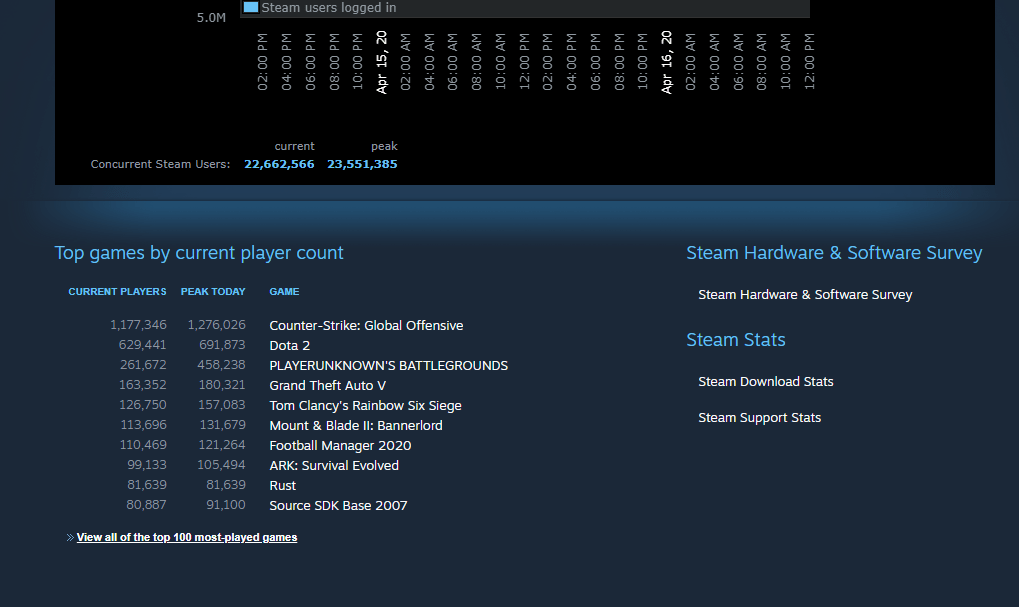Open Tom Clancy's Rainbow Six Siege link
Image resolution: width=1019 pixels, height=607 pixels.
coord(365,406)
